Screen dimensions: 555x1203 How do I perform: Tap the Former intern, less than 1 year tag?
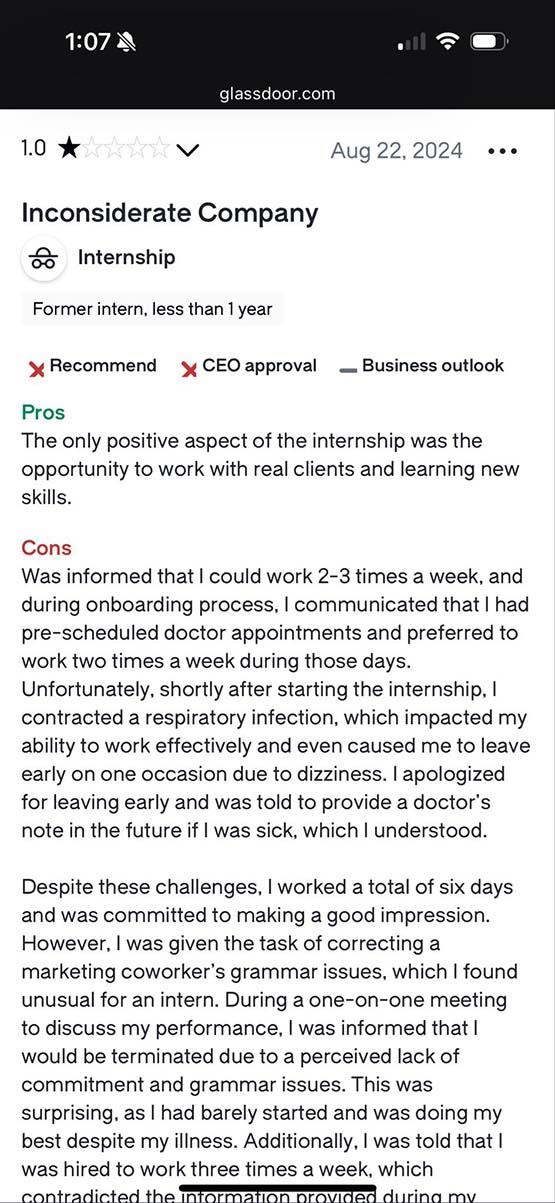[152, 309]
